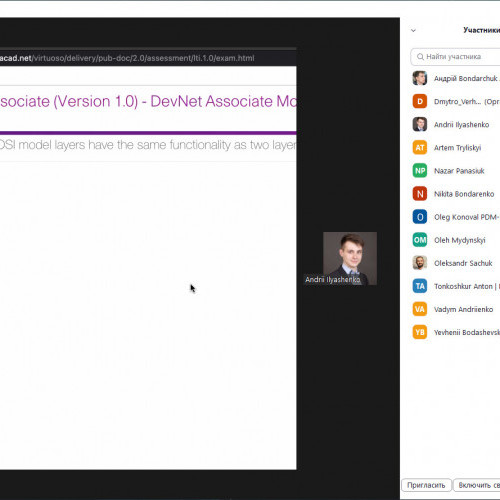Select participant name Dmytro_Verh
Screen dimensions: 500x500
click(457, 101)
